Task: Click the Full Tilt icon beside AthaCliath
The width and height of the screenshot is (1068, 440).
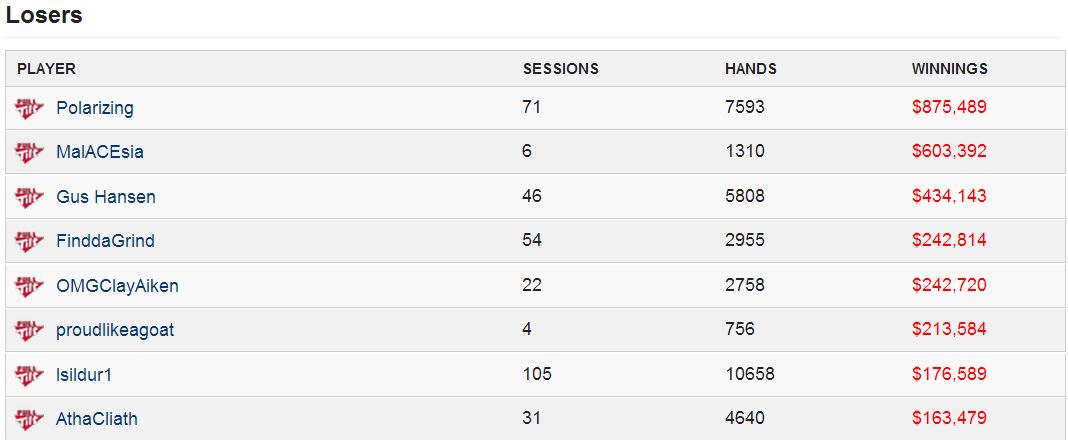Action: click(29, 419)
